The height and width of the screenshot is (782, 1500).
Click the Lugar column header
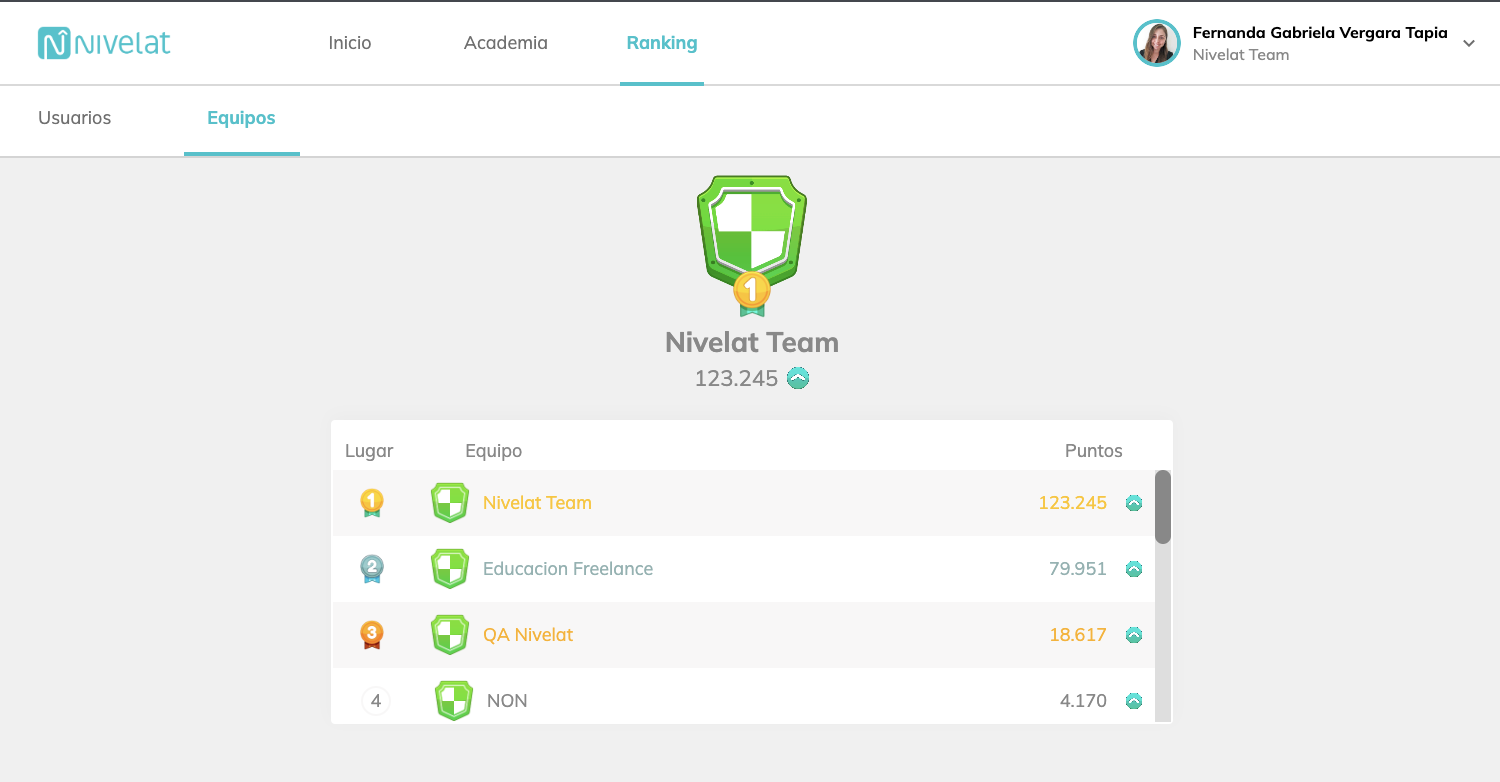click(369, 451)
